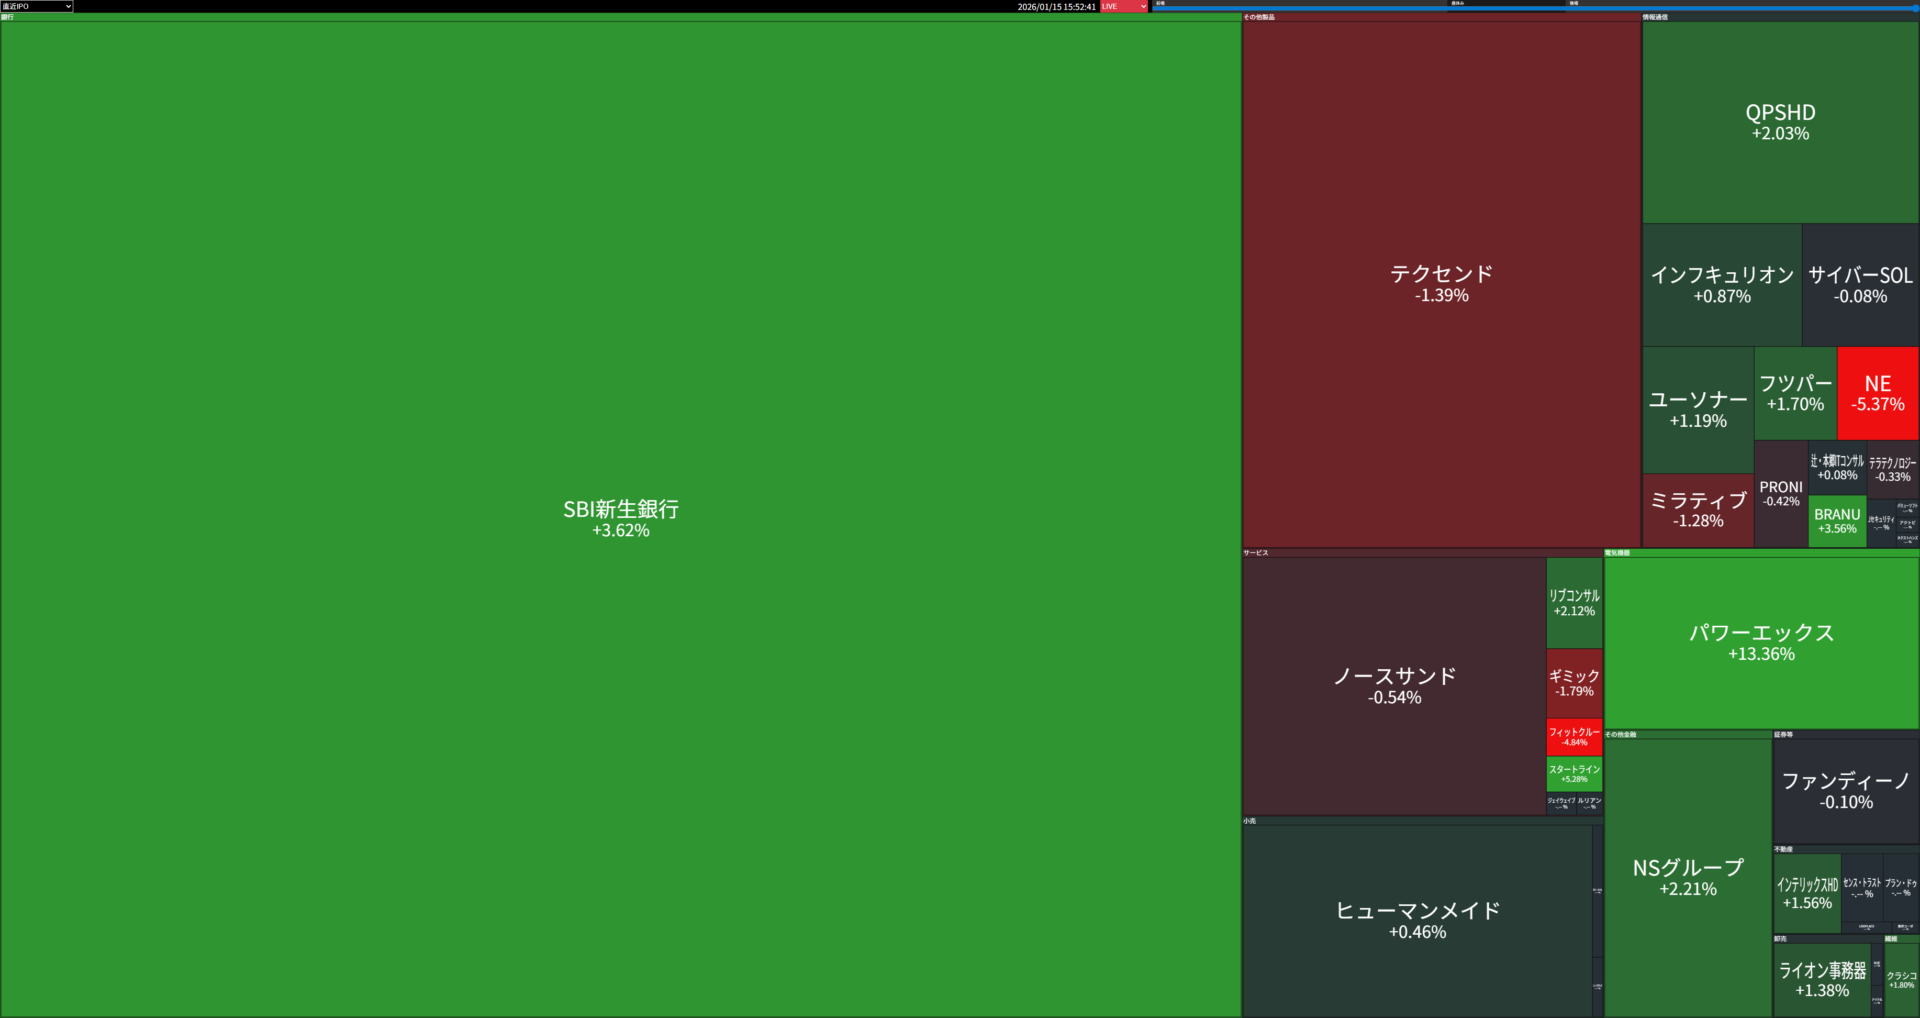Screen dimensions: 1920x1018
Task: Click the サイバーSOL tile
Action: pyautogui.click(x=1860, y=284)
